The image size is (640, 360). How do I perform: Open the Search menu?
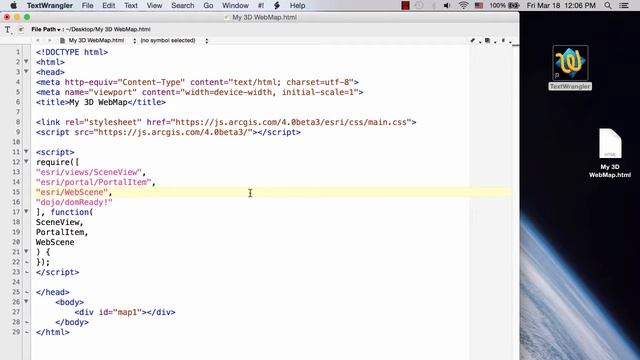(x=182, y=5)
